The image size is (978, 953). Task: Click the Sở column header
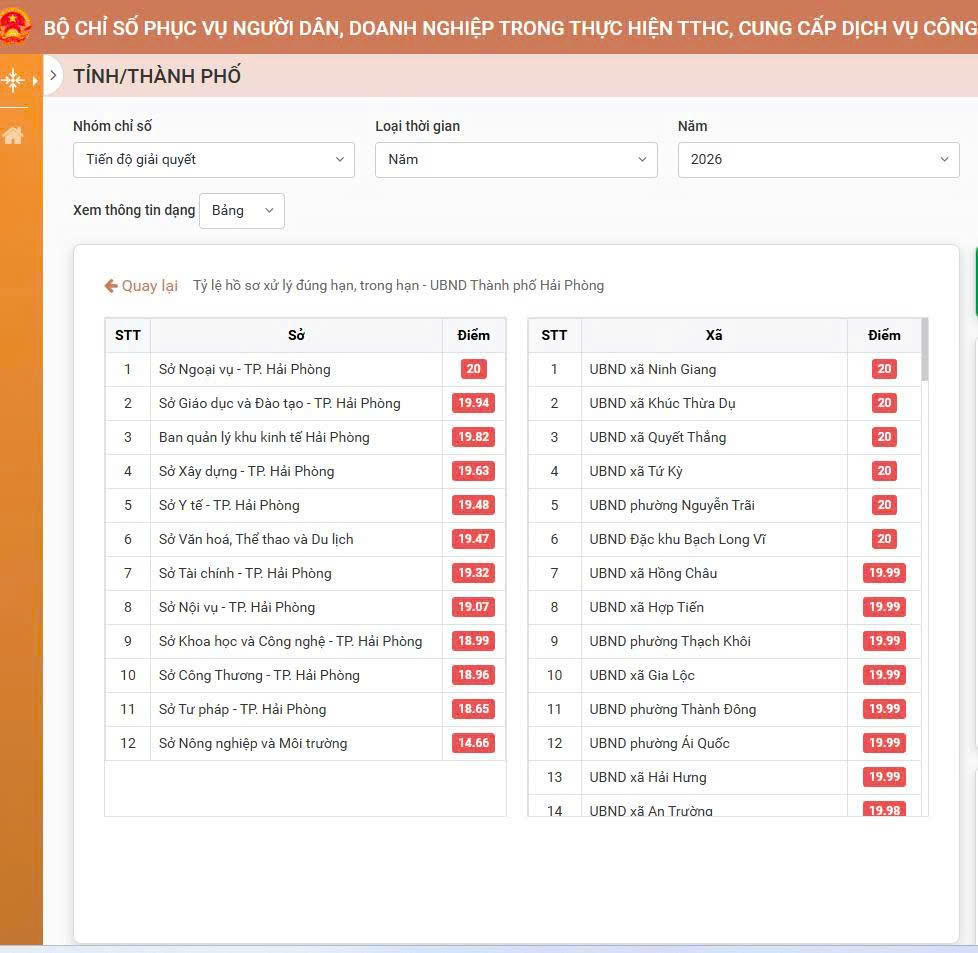click(296, 335)
